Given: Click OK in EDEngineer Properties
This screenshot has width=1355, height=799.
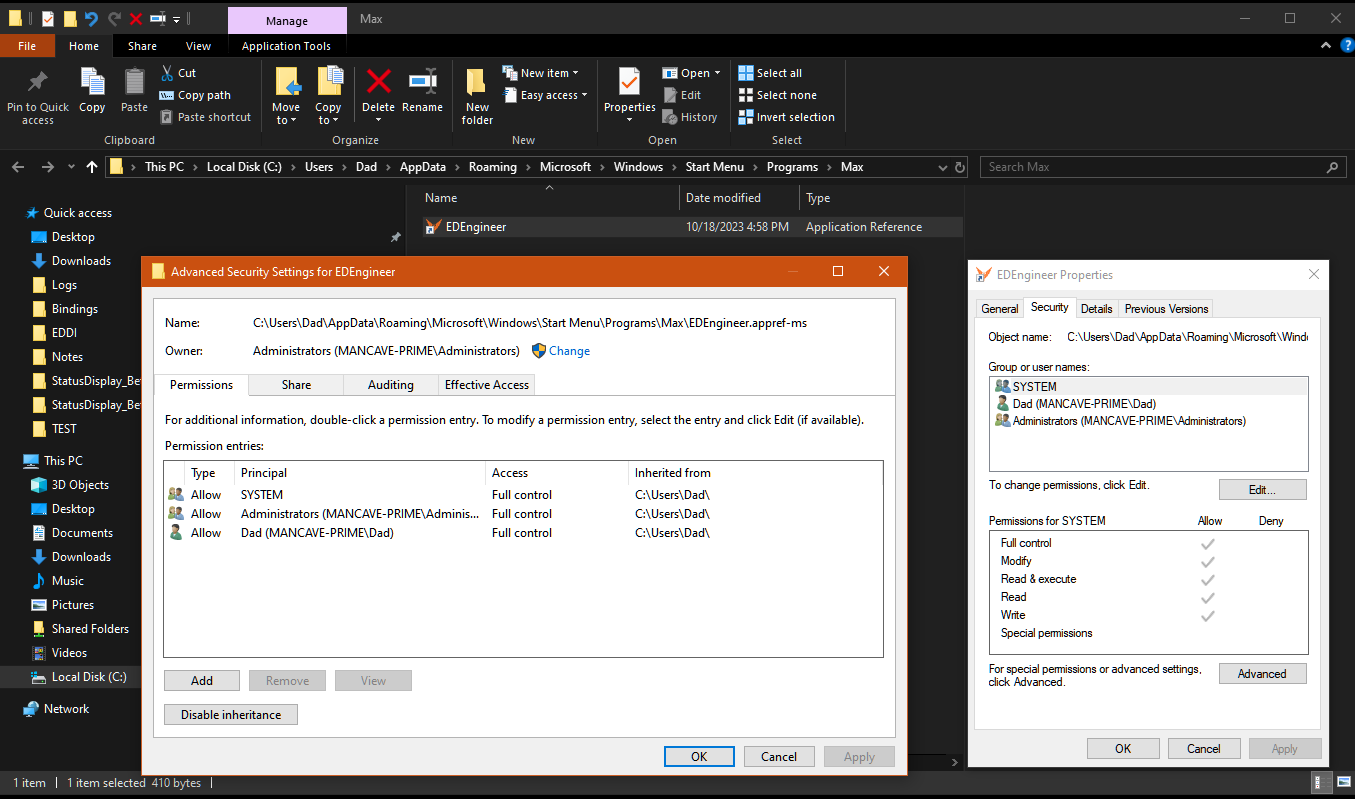Looking at the screenshot, I should 1123,748.
